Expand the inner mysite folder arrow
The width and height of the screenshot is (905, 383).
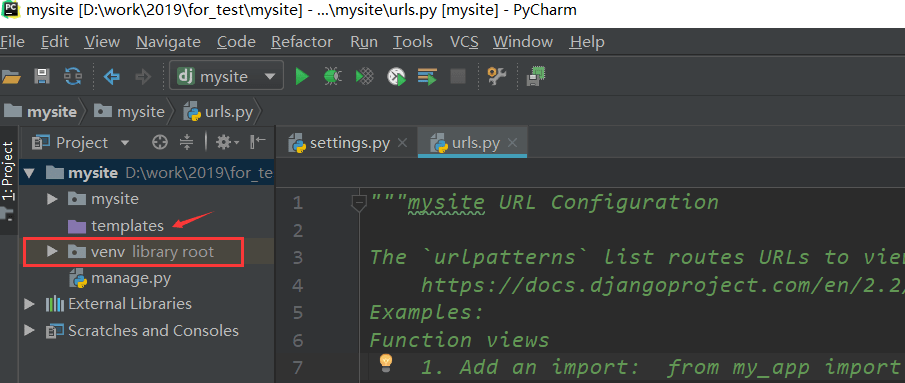pos(52,199)
